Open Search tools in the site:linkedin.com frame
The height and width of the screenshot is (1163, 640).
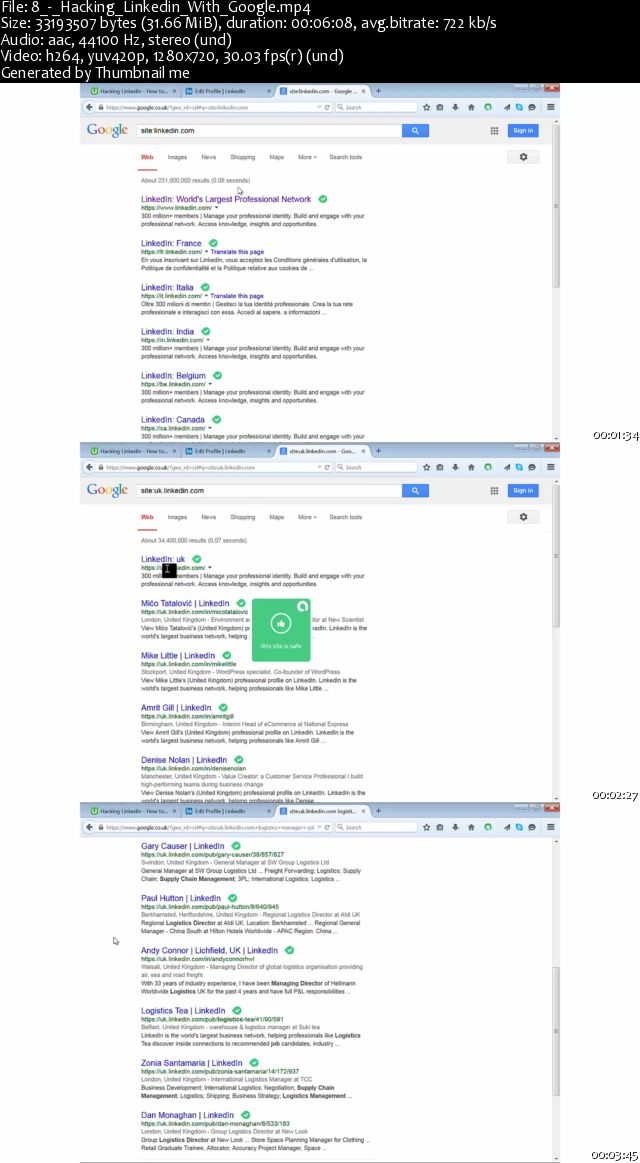(x=346, y=157)
